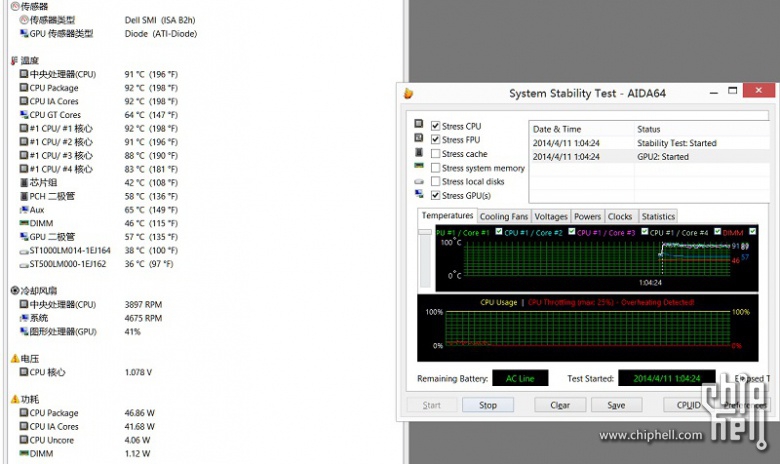Click the Clear button
Image resolution: width=780 pixels, height=464 pixels.
tap(560, 405)
